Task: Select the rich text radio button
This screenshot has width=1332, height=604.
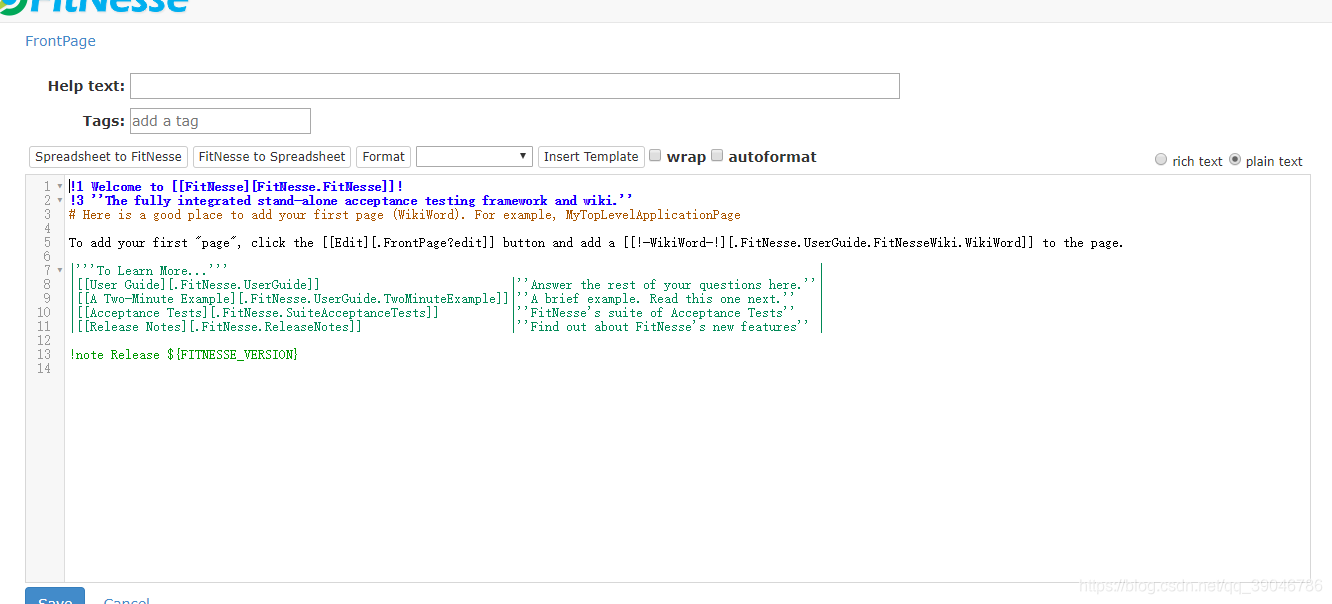Action: pyautogui.click(x=1161, y=159)
